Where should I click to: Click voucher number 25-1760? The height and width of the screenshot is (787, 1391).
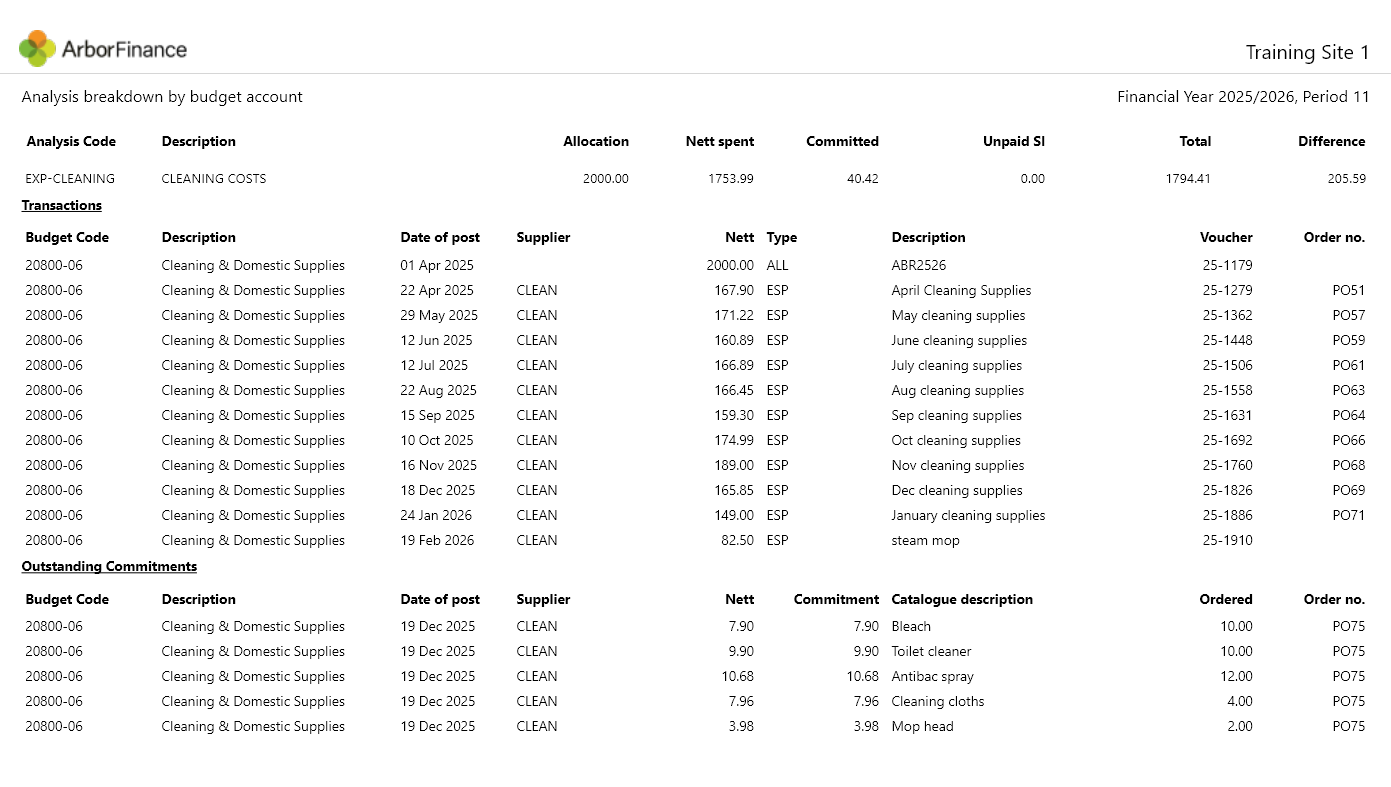(x=1228, y=465)
